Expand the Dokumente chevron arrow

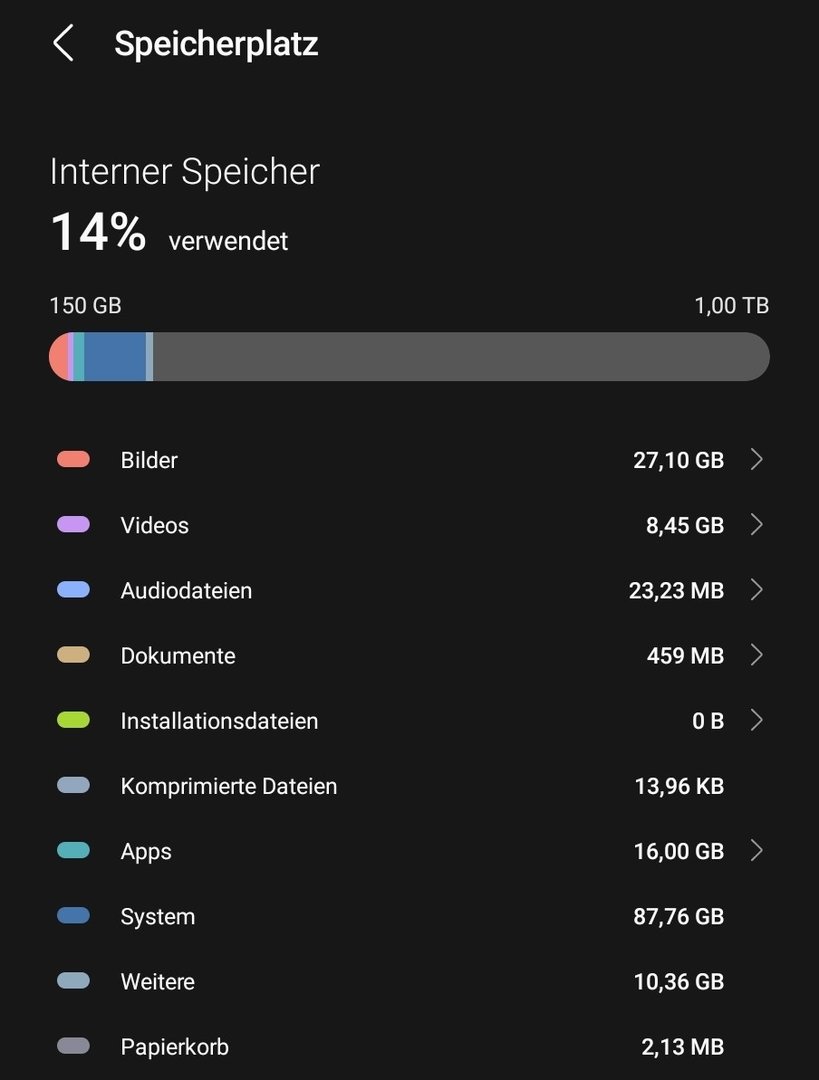756,655
